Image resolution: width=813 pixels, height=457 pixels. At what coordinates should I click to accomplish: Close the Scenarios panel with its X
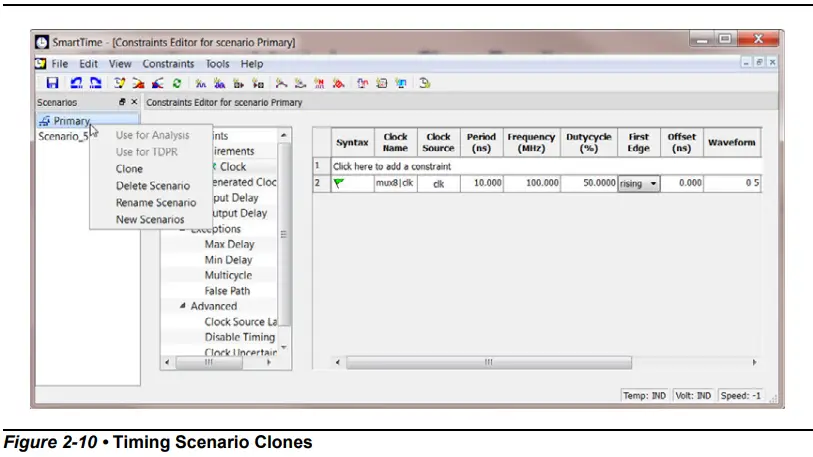134,102
